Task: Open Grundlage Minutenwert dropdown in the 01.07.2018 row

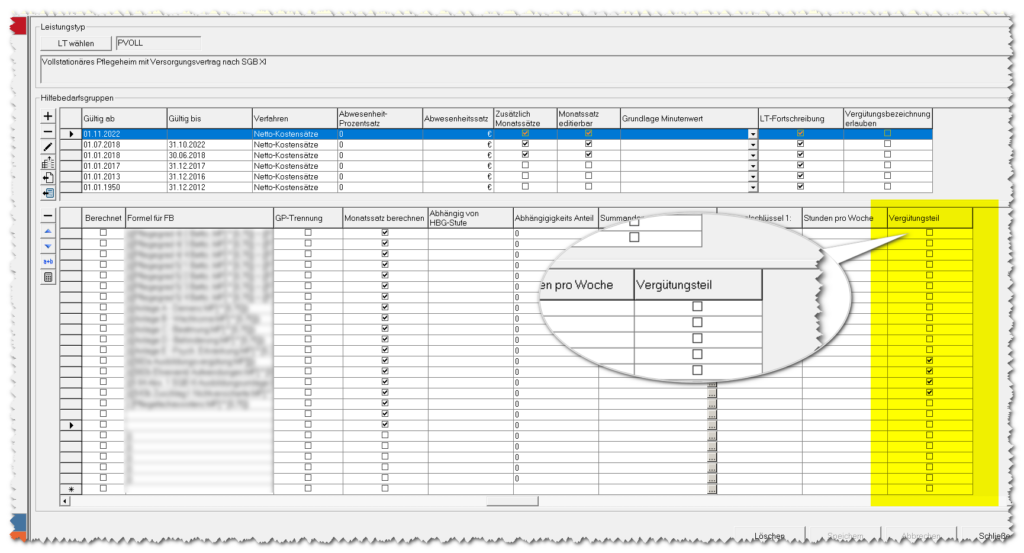Action: tap(752, 145)
